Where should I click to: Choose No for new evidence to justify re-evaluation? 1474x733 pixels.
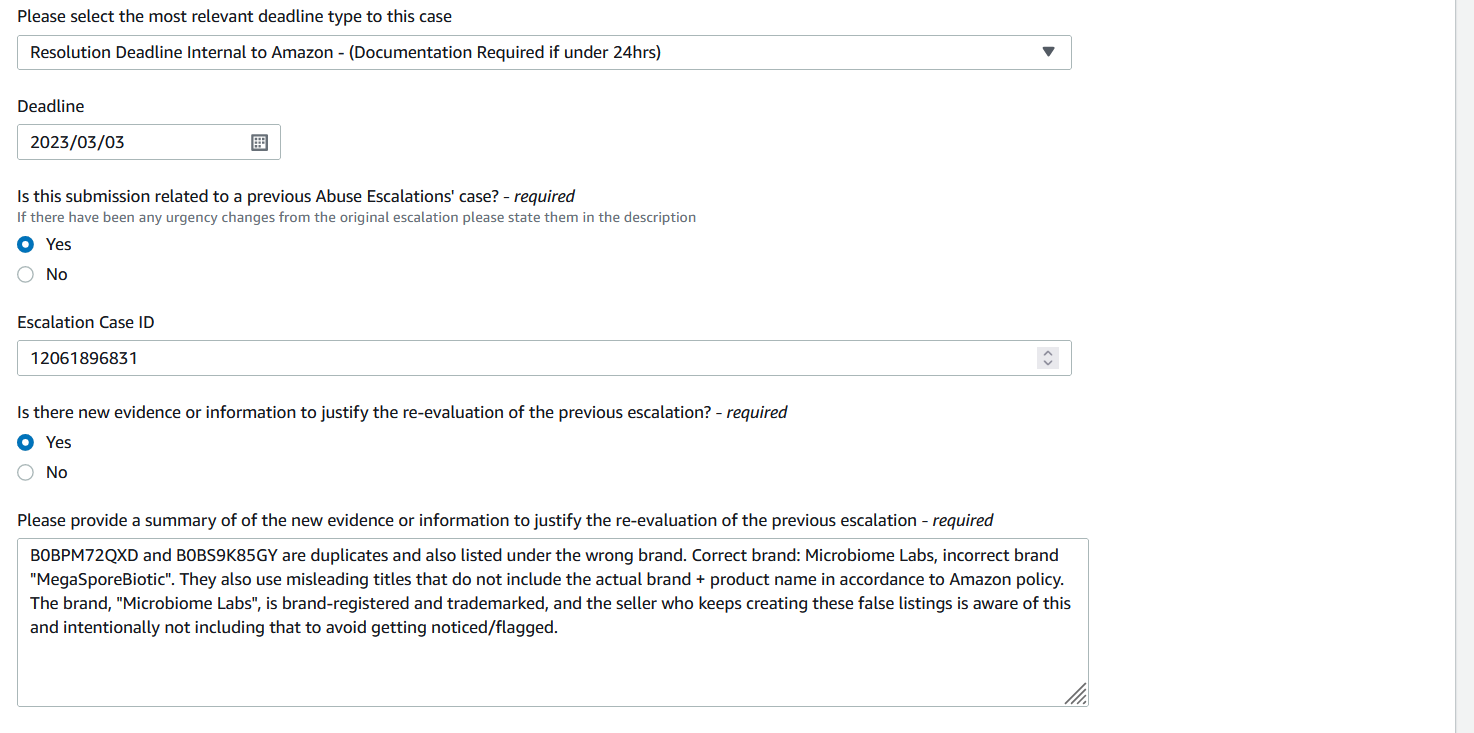coord(26,472)
